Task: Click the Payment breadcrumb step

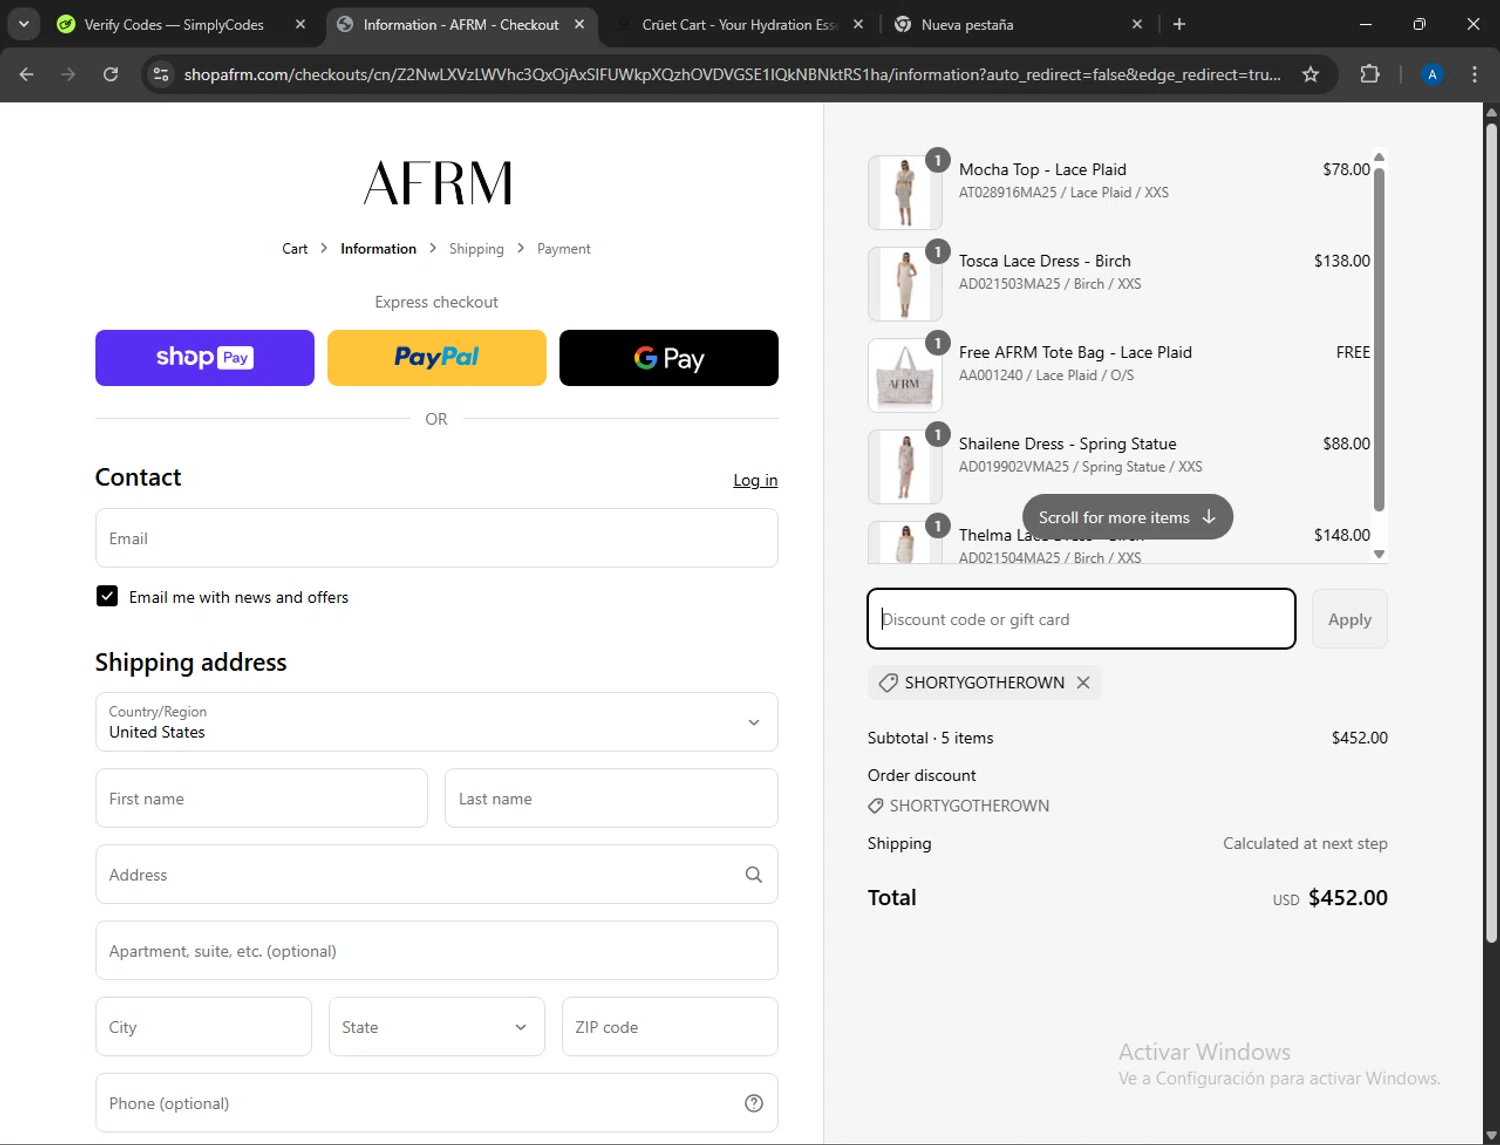Action: pos(564,249)
